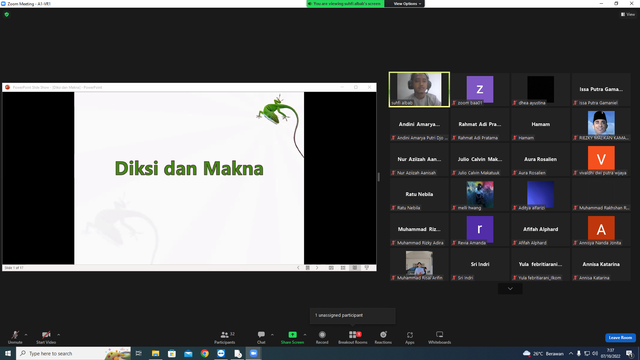Image resolution: width=640 pixels, height=360 pixels.
Task: Click the Leave Room button
Action: [620, 338]
